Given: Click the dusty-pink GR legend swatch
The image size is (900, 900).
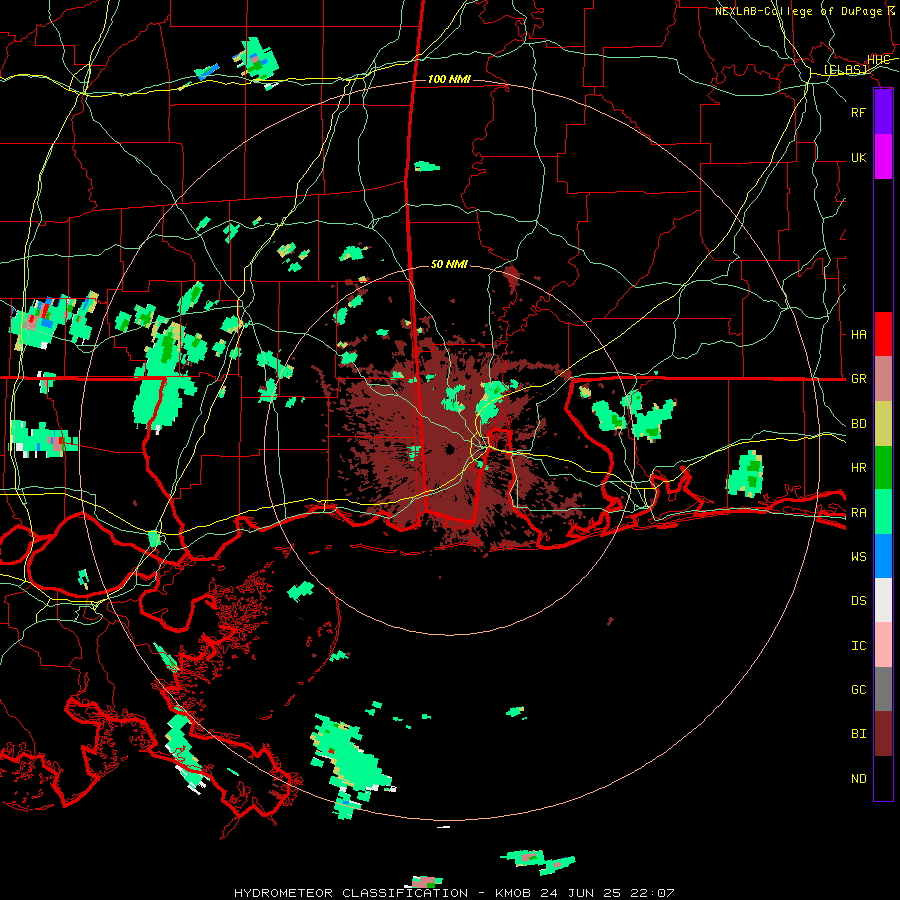Looking at the screenshot, I should click(x=883, y=379).
